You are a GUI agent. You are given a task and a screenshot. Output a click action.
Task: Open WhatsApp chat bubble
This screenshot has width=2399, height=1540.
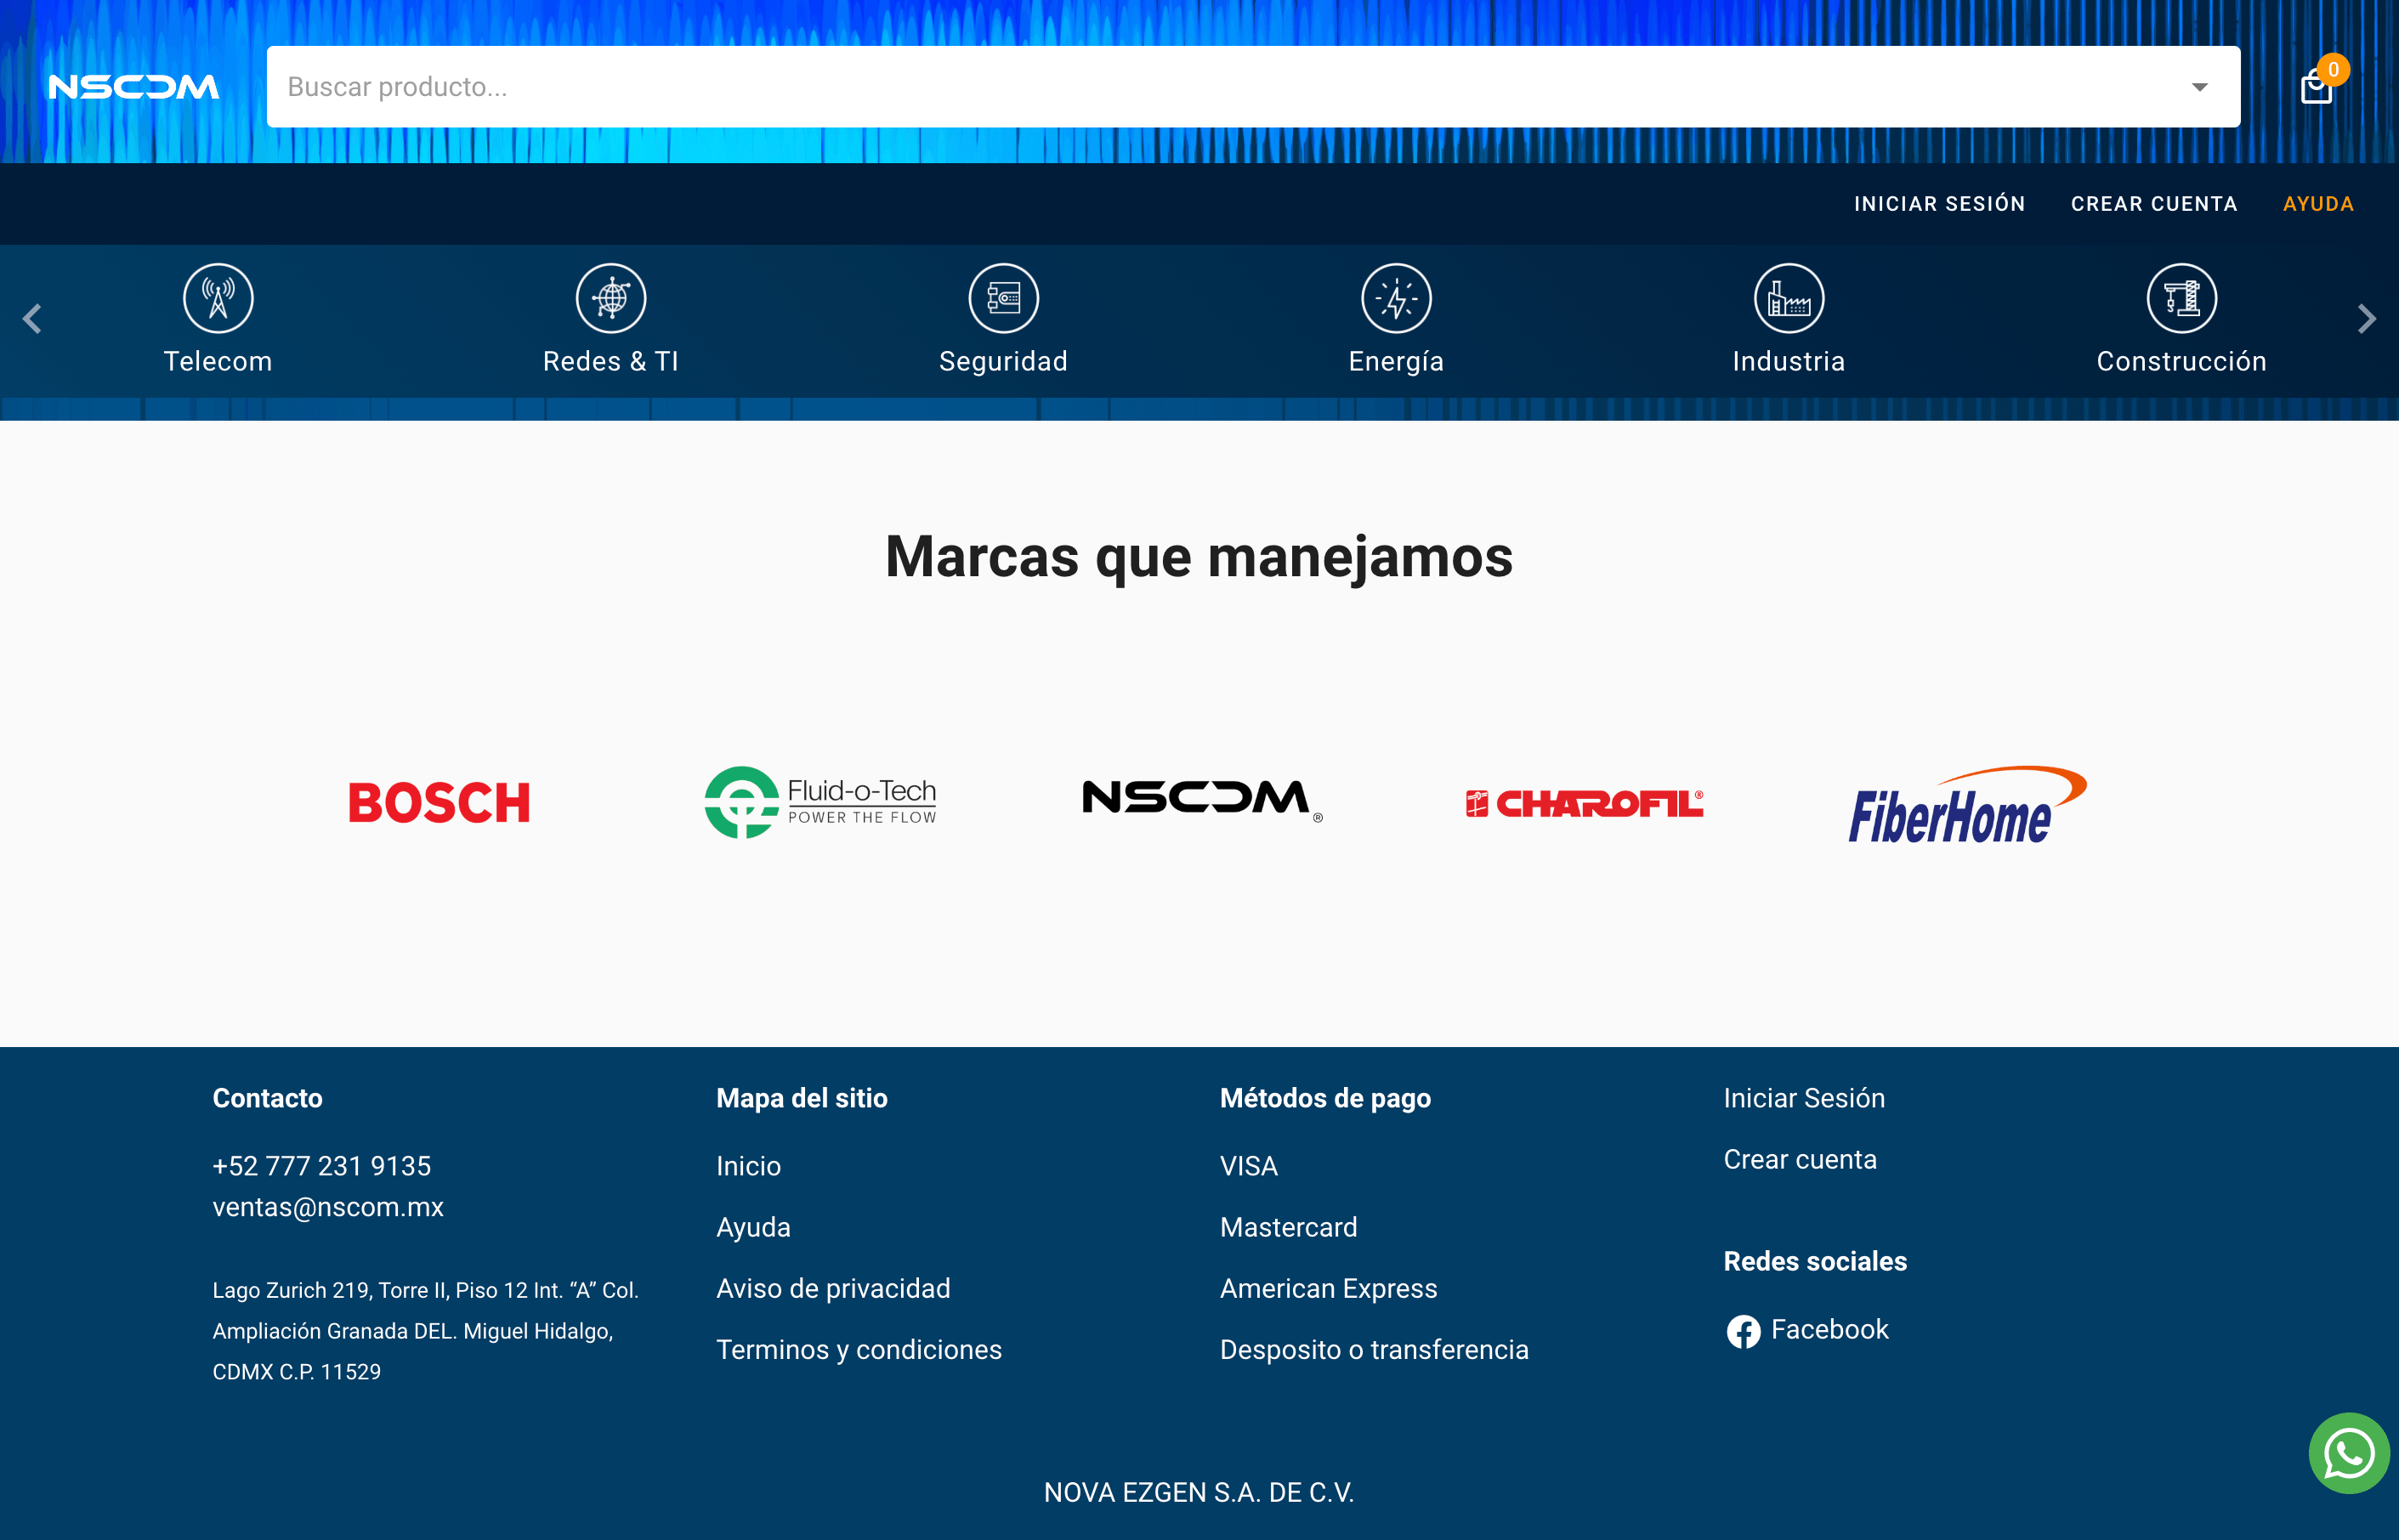2348,1453
